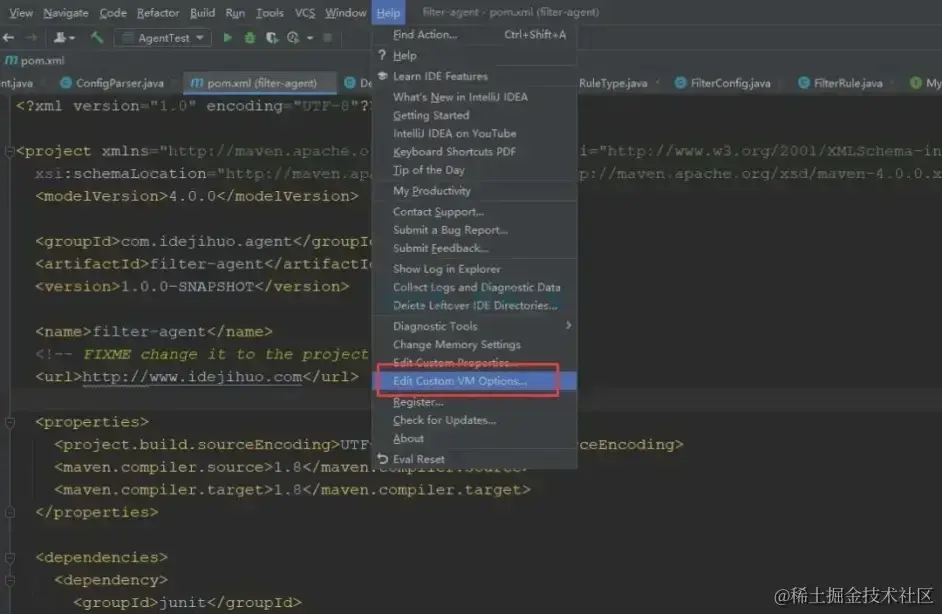Open the Tools menu
This screenshot has height=614, width=942.
pyautogui.click(x=270, y=13)
